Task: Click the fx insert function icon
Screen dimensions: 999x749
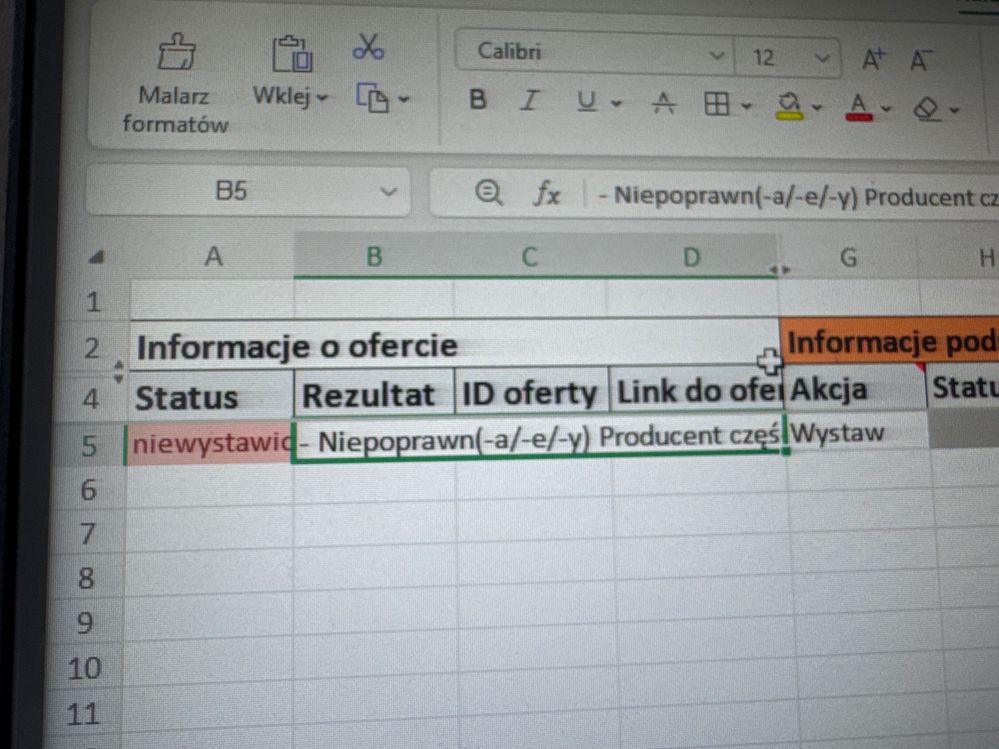Action: 545,193
